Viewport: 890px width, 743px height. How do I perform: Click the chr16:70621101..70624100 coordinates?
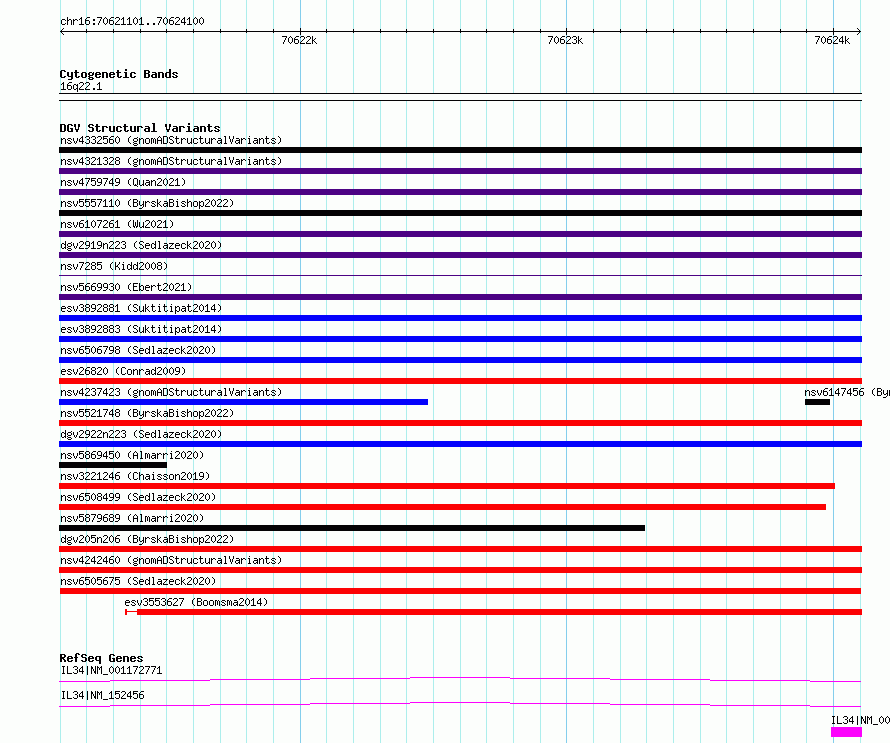coord(132,22)
